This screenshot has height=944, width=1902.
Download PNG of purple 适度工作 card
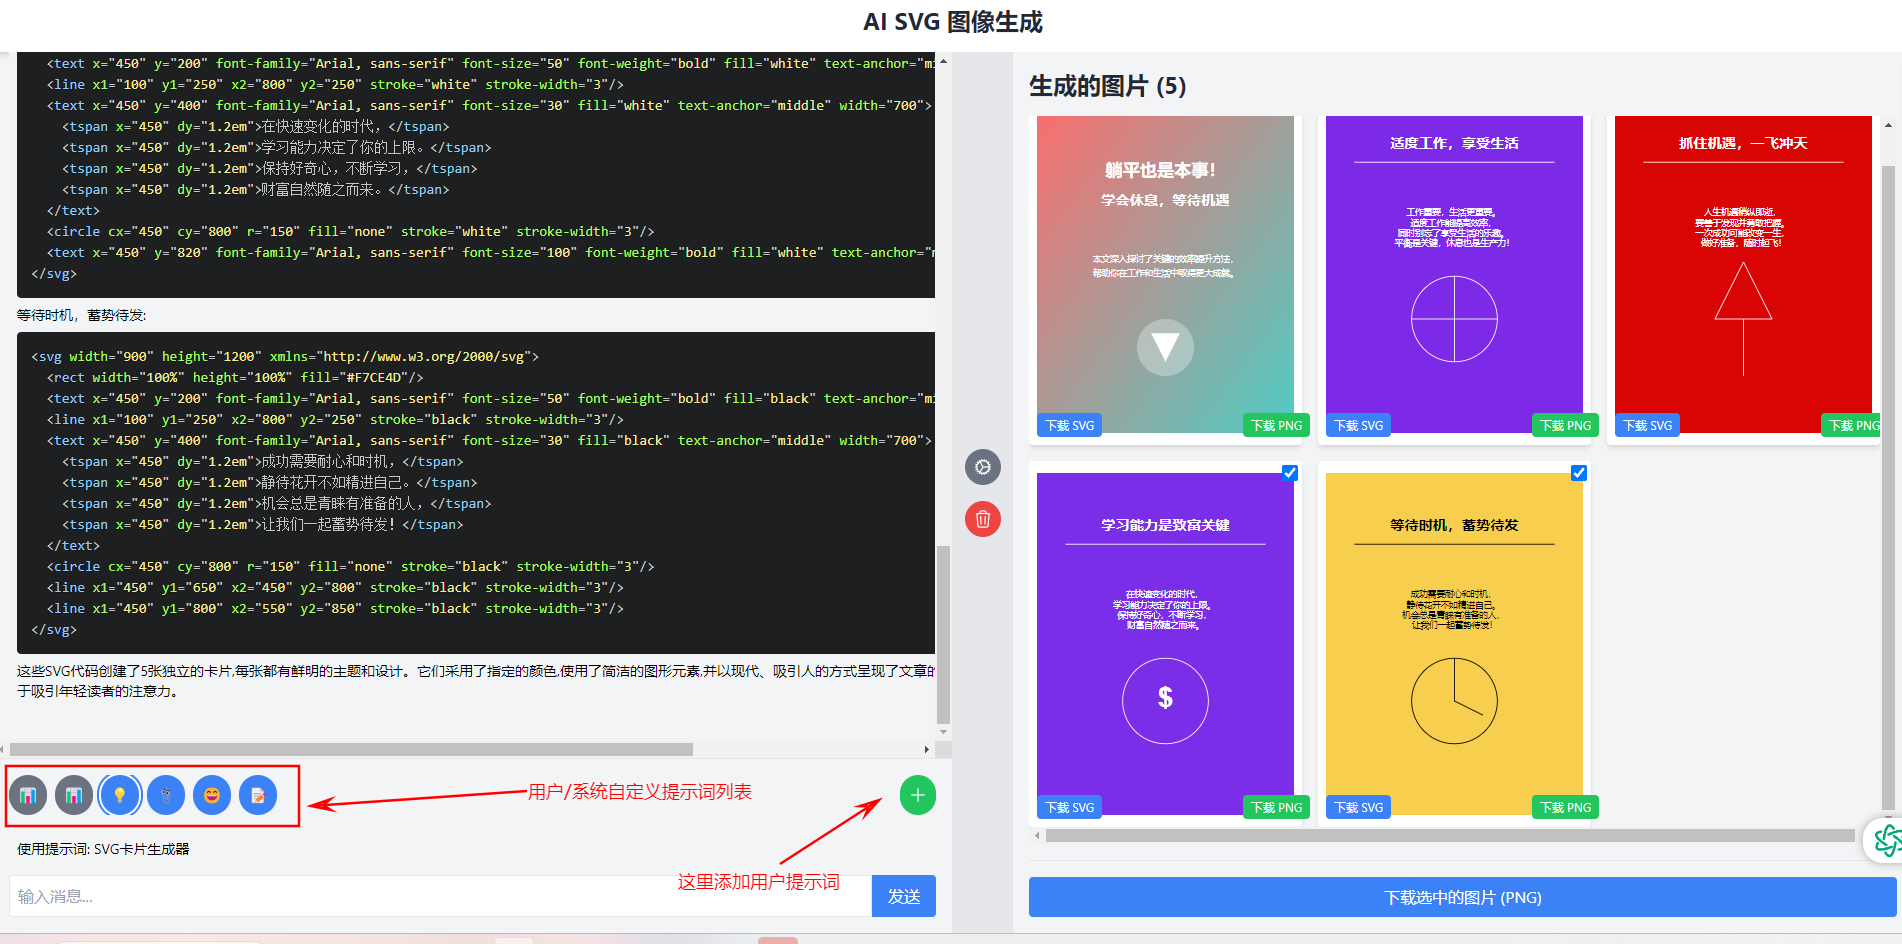[1565, 425]
